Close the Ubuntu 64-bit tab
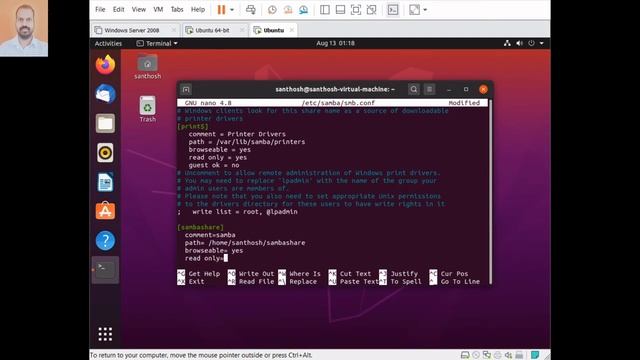640x360 pixels. (242, 30)
